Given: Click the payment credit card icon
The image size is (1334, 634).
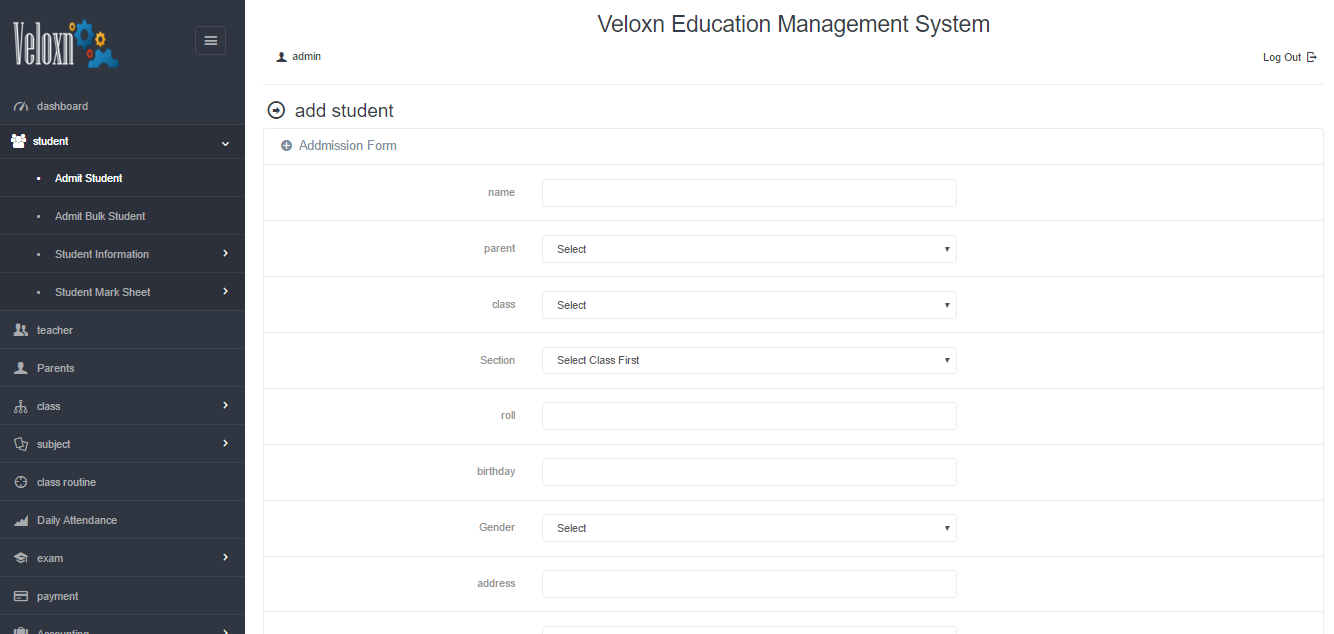Looking at the screenshot, I should pos(20,596).
